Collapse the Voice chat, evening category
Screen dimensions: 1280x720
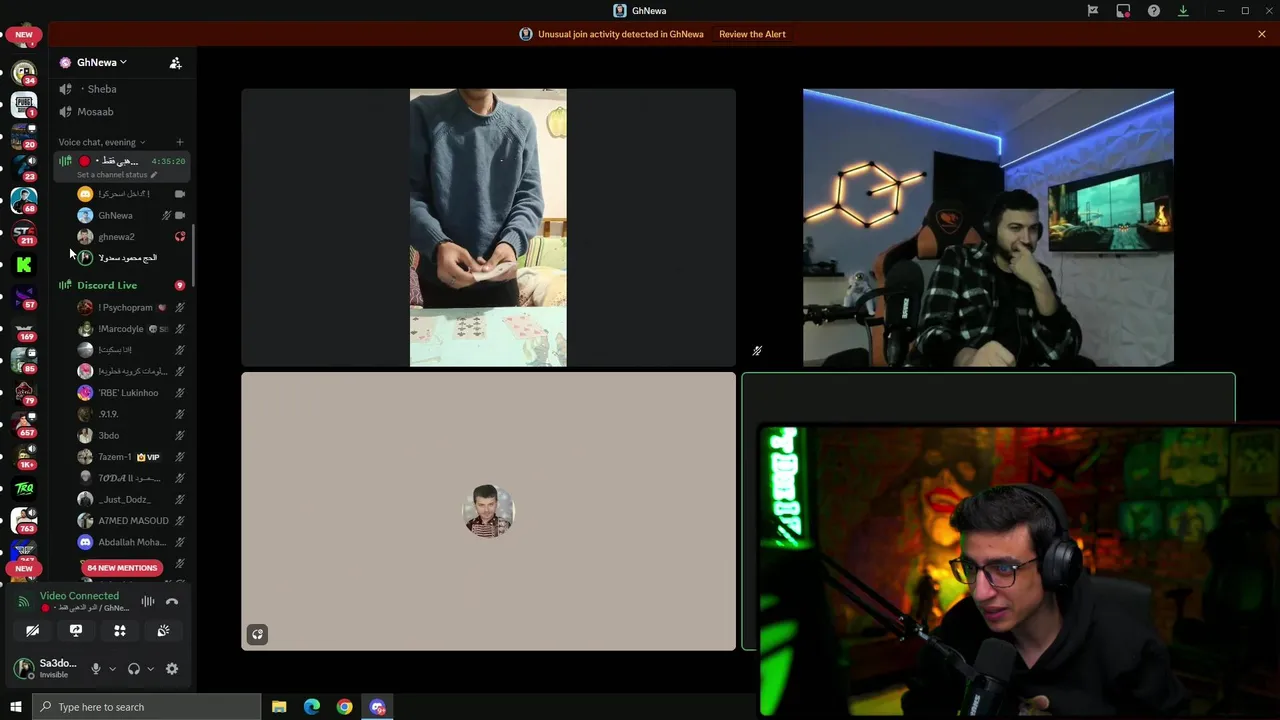(x=101, y=142)
